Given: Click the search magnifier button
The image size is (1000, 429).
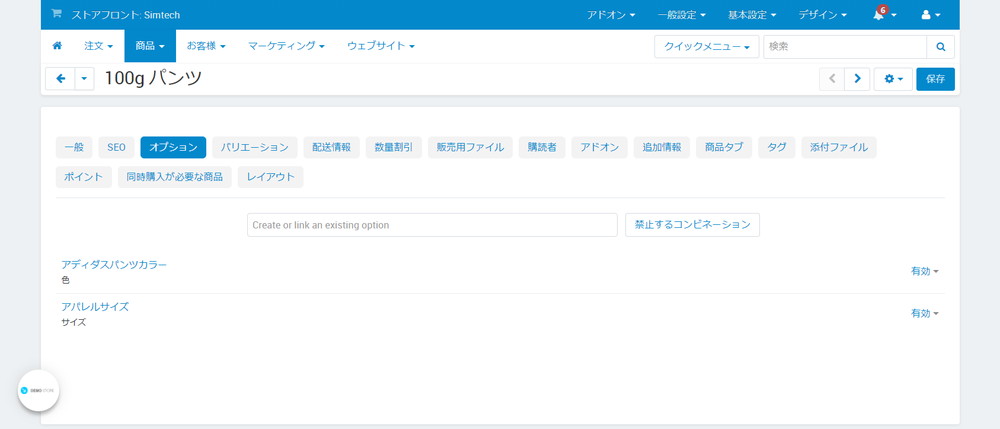Looking at the screenshot, I should [940, 47].
